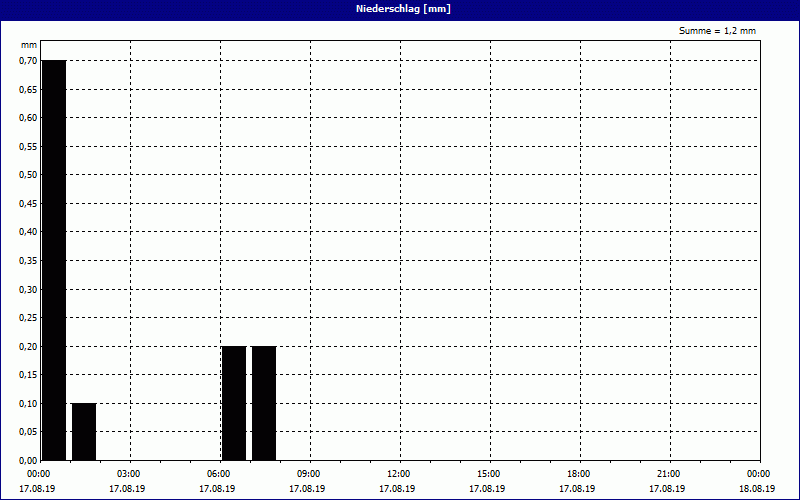Image resolution: width=800 pixels, height=500 pixels.
Task: Select the short bar reaching 0,10
Action: [84, 432]
